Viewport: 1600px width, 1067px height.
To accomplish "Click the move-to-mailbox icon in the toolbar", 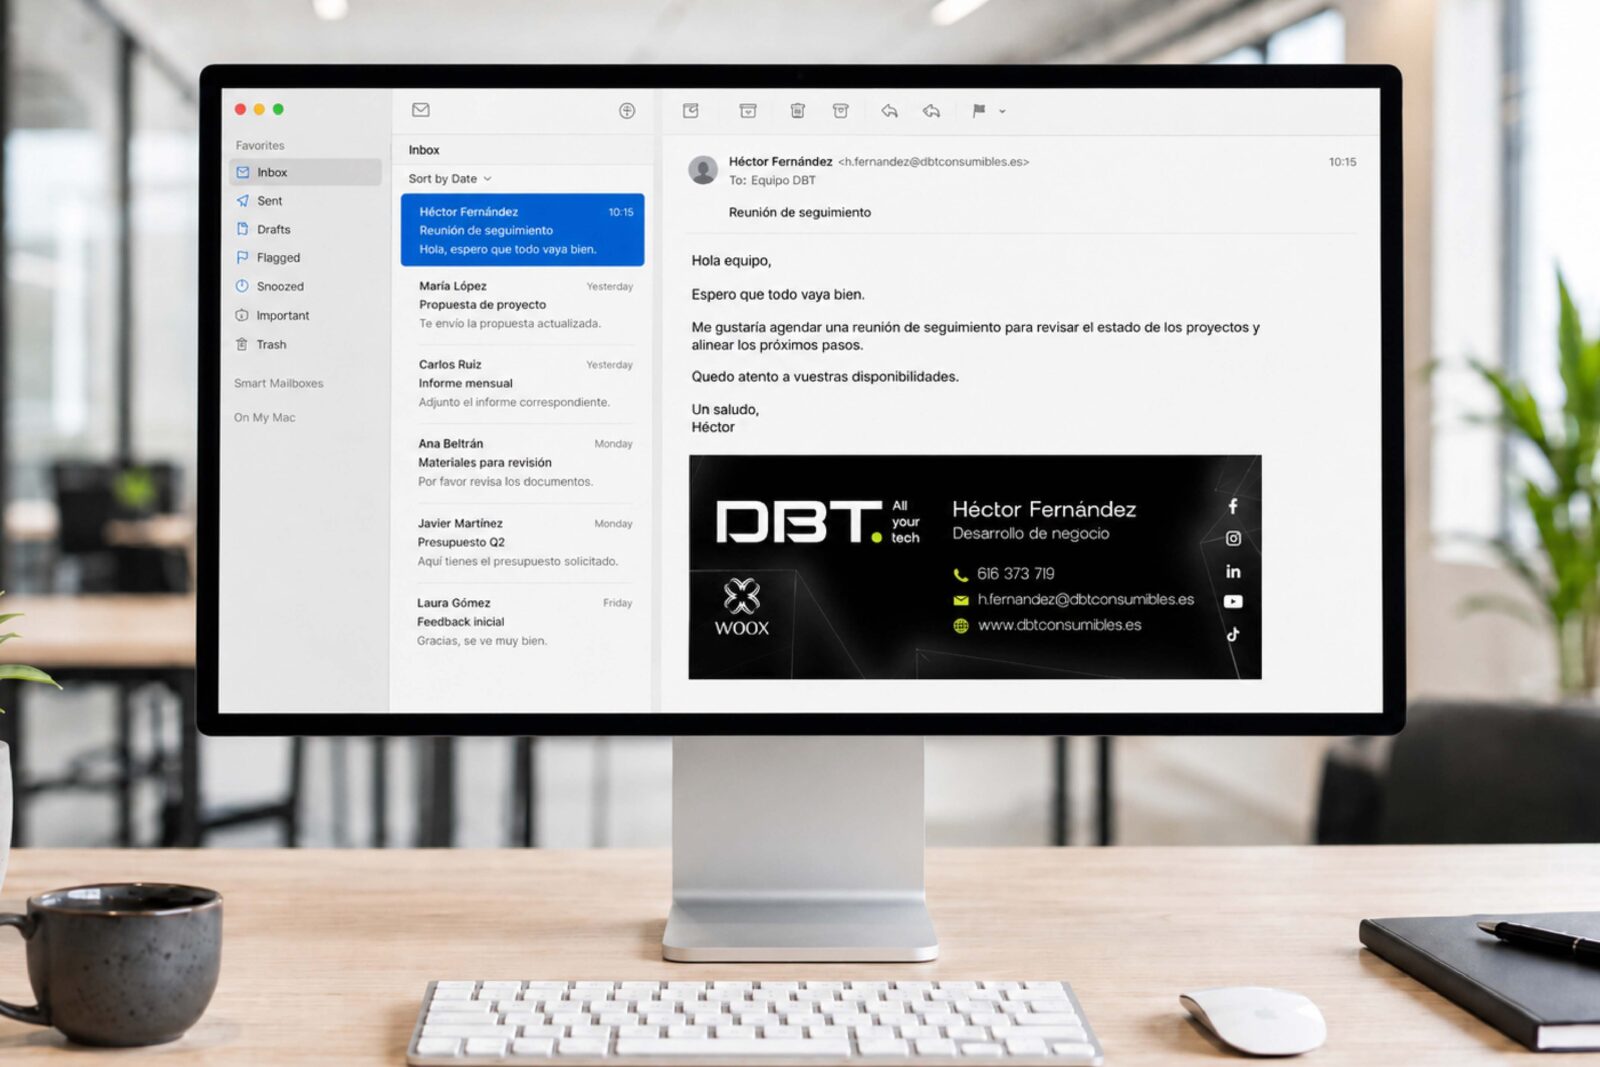I will coord(691,111).
